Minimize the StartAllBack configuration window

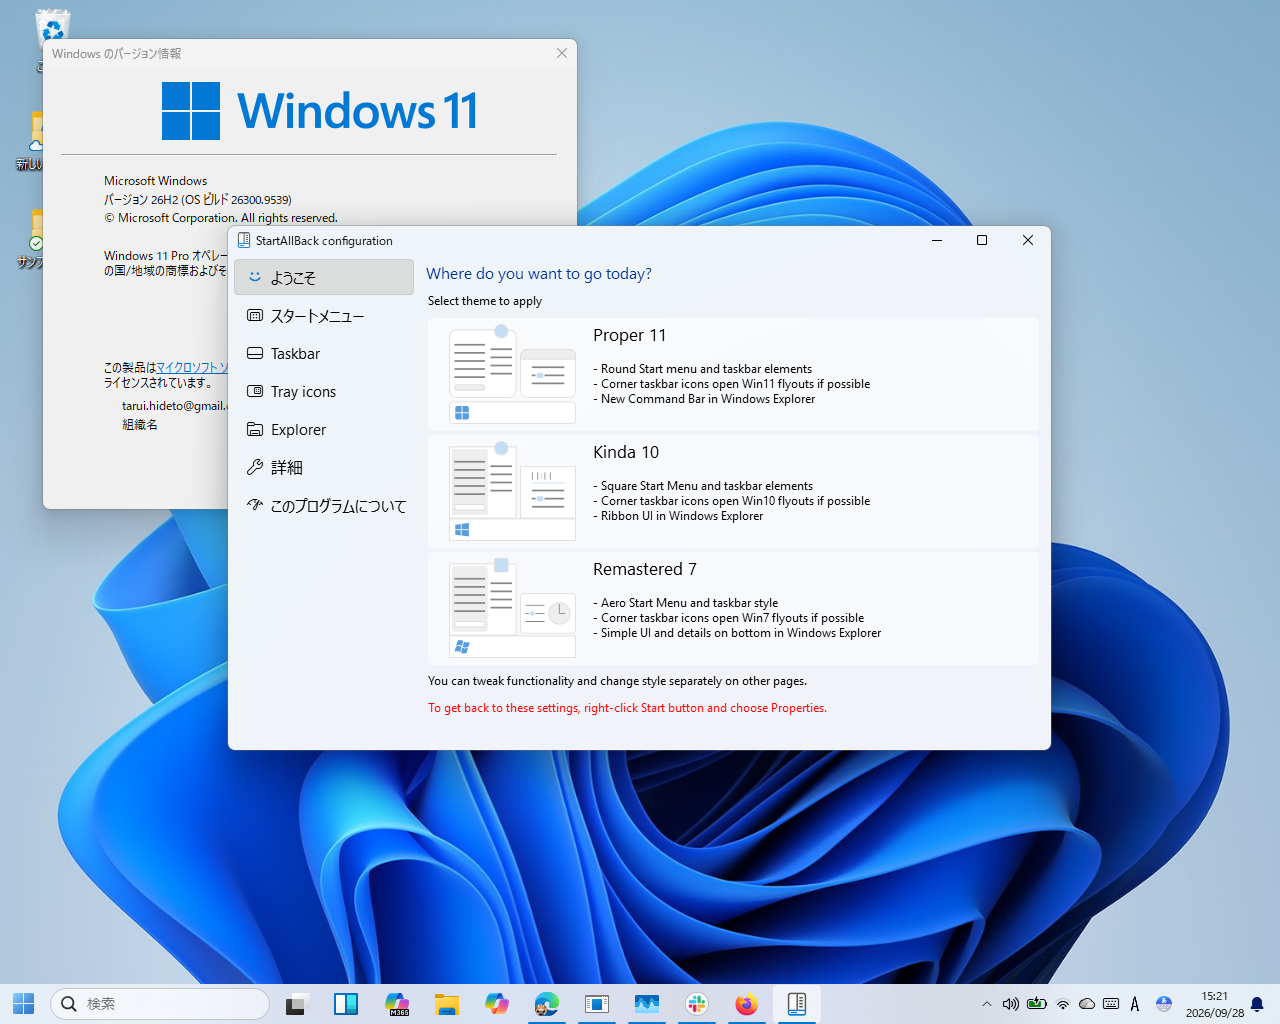tap(937, 240)
